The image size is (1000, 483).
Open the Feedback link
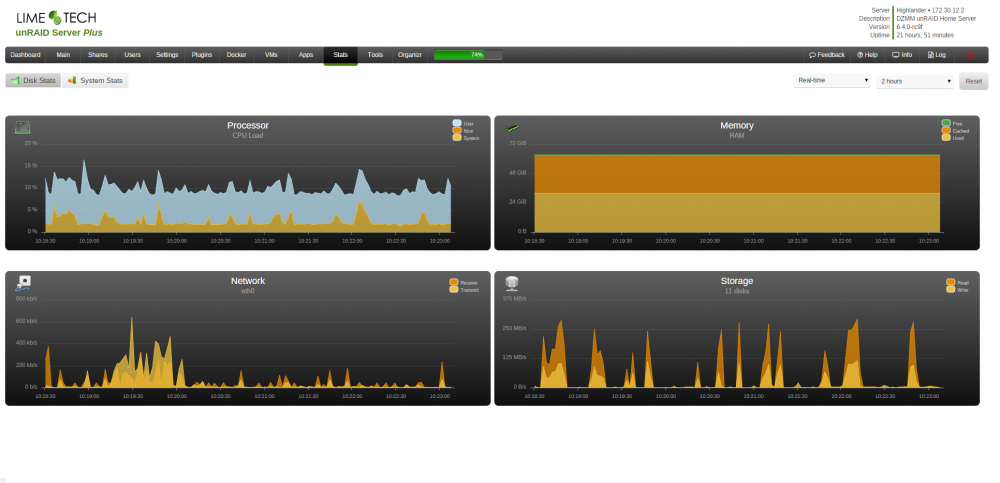pyautogui.click(x=827, y=55)
